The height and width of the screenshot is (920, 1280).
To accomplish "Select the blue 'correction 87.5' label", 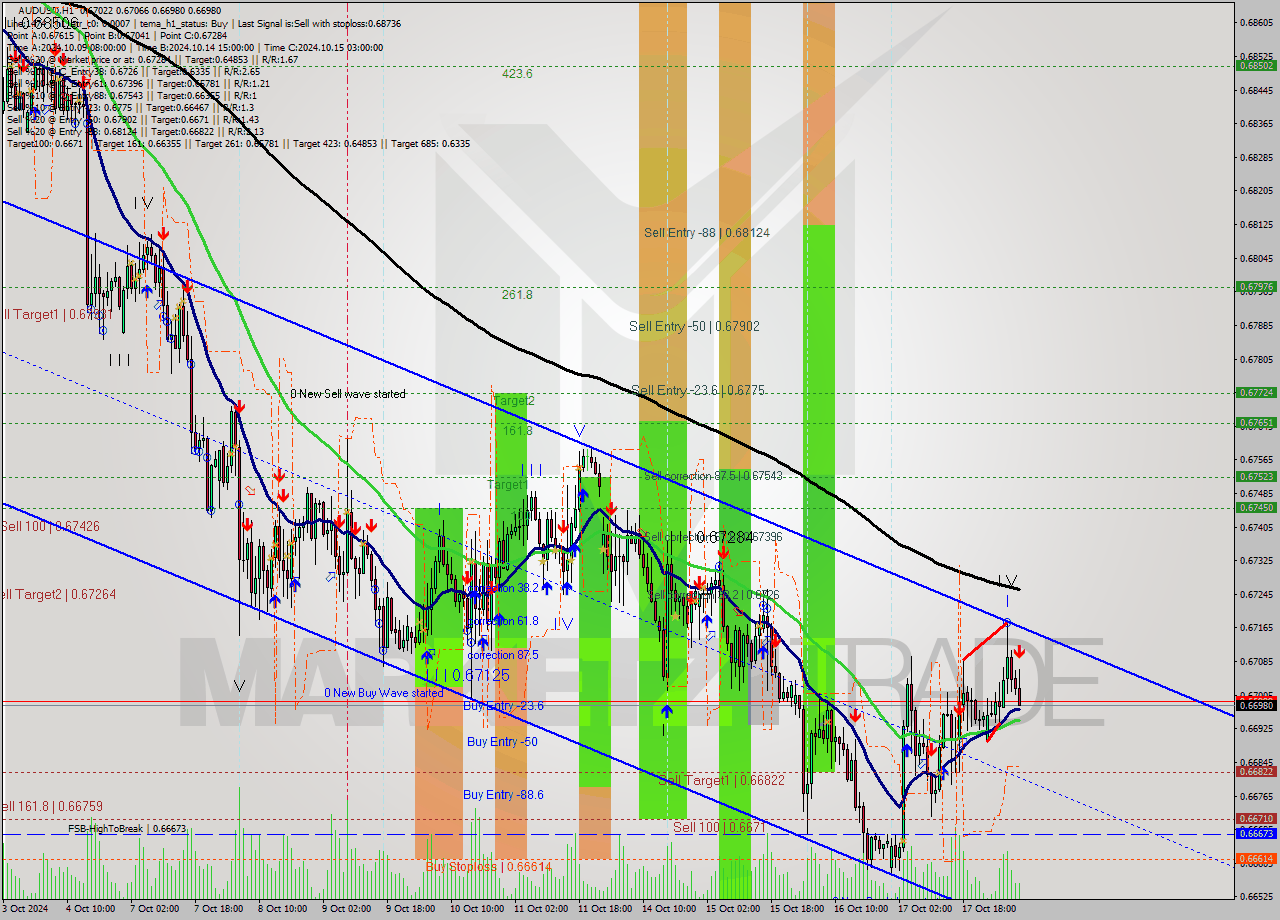I will click(x=503, y=655).
